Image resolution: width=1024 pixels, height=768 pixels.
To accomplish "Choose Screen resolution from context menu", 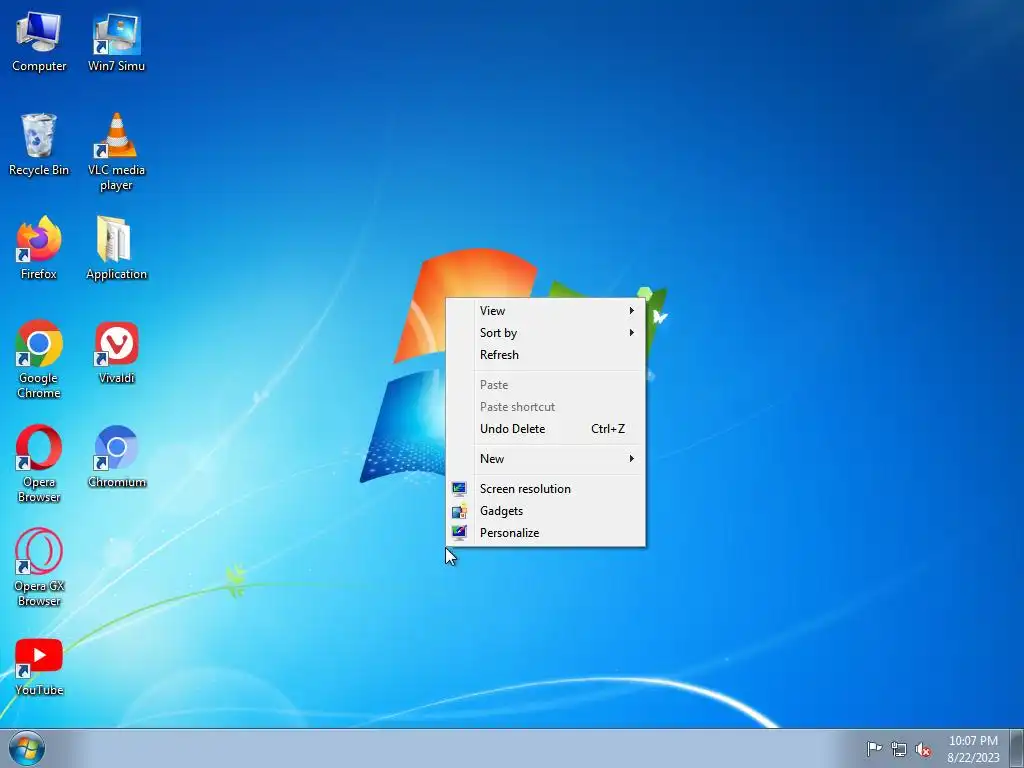I will click(545, 489).
